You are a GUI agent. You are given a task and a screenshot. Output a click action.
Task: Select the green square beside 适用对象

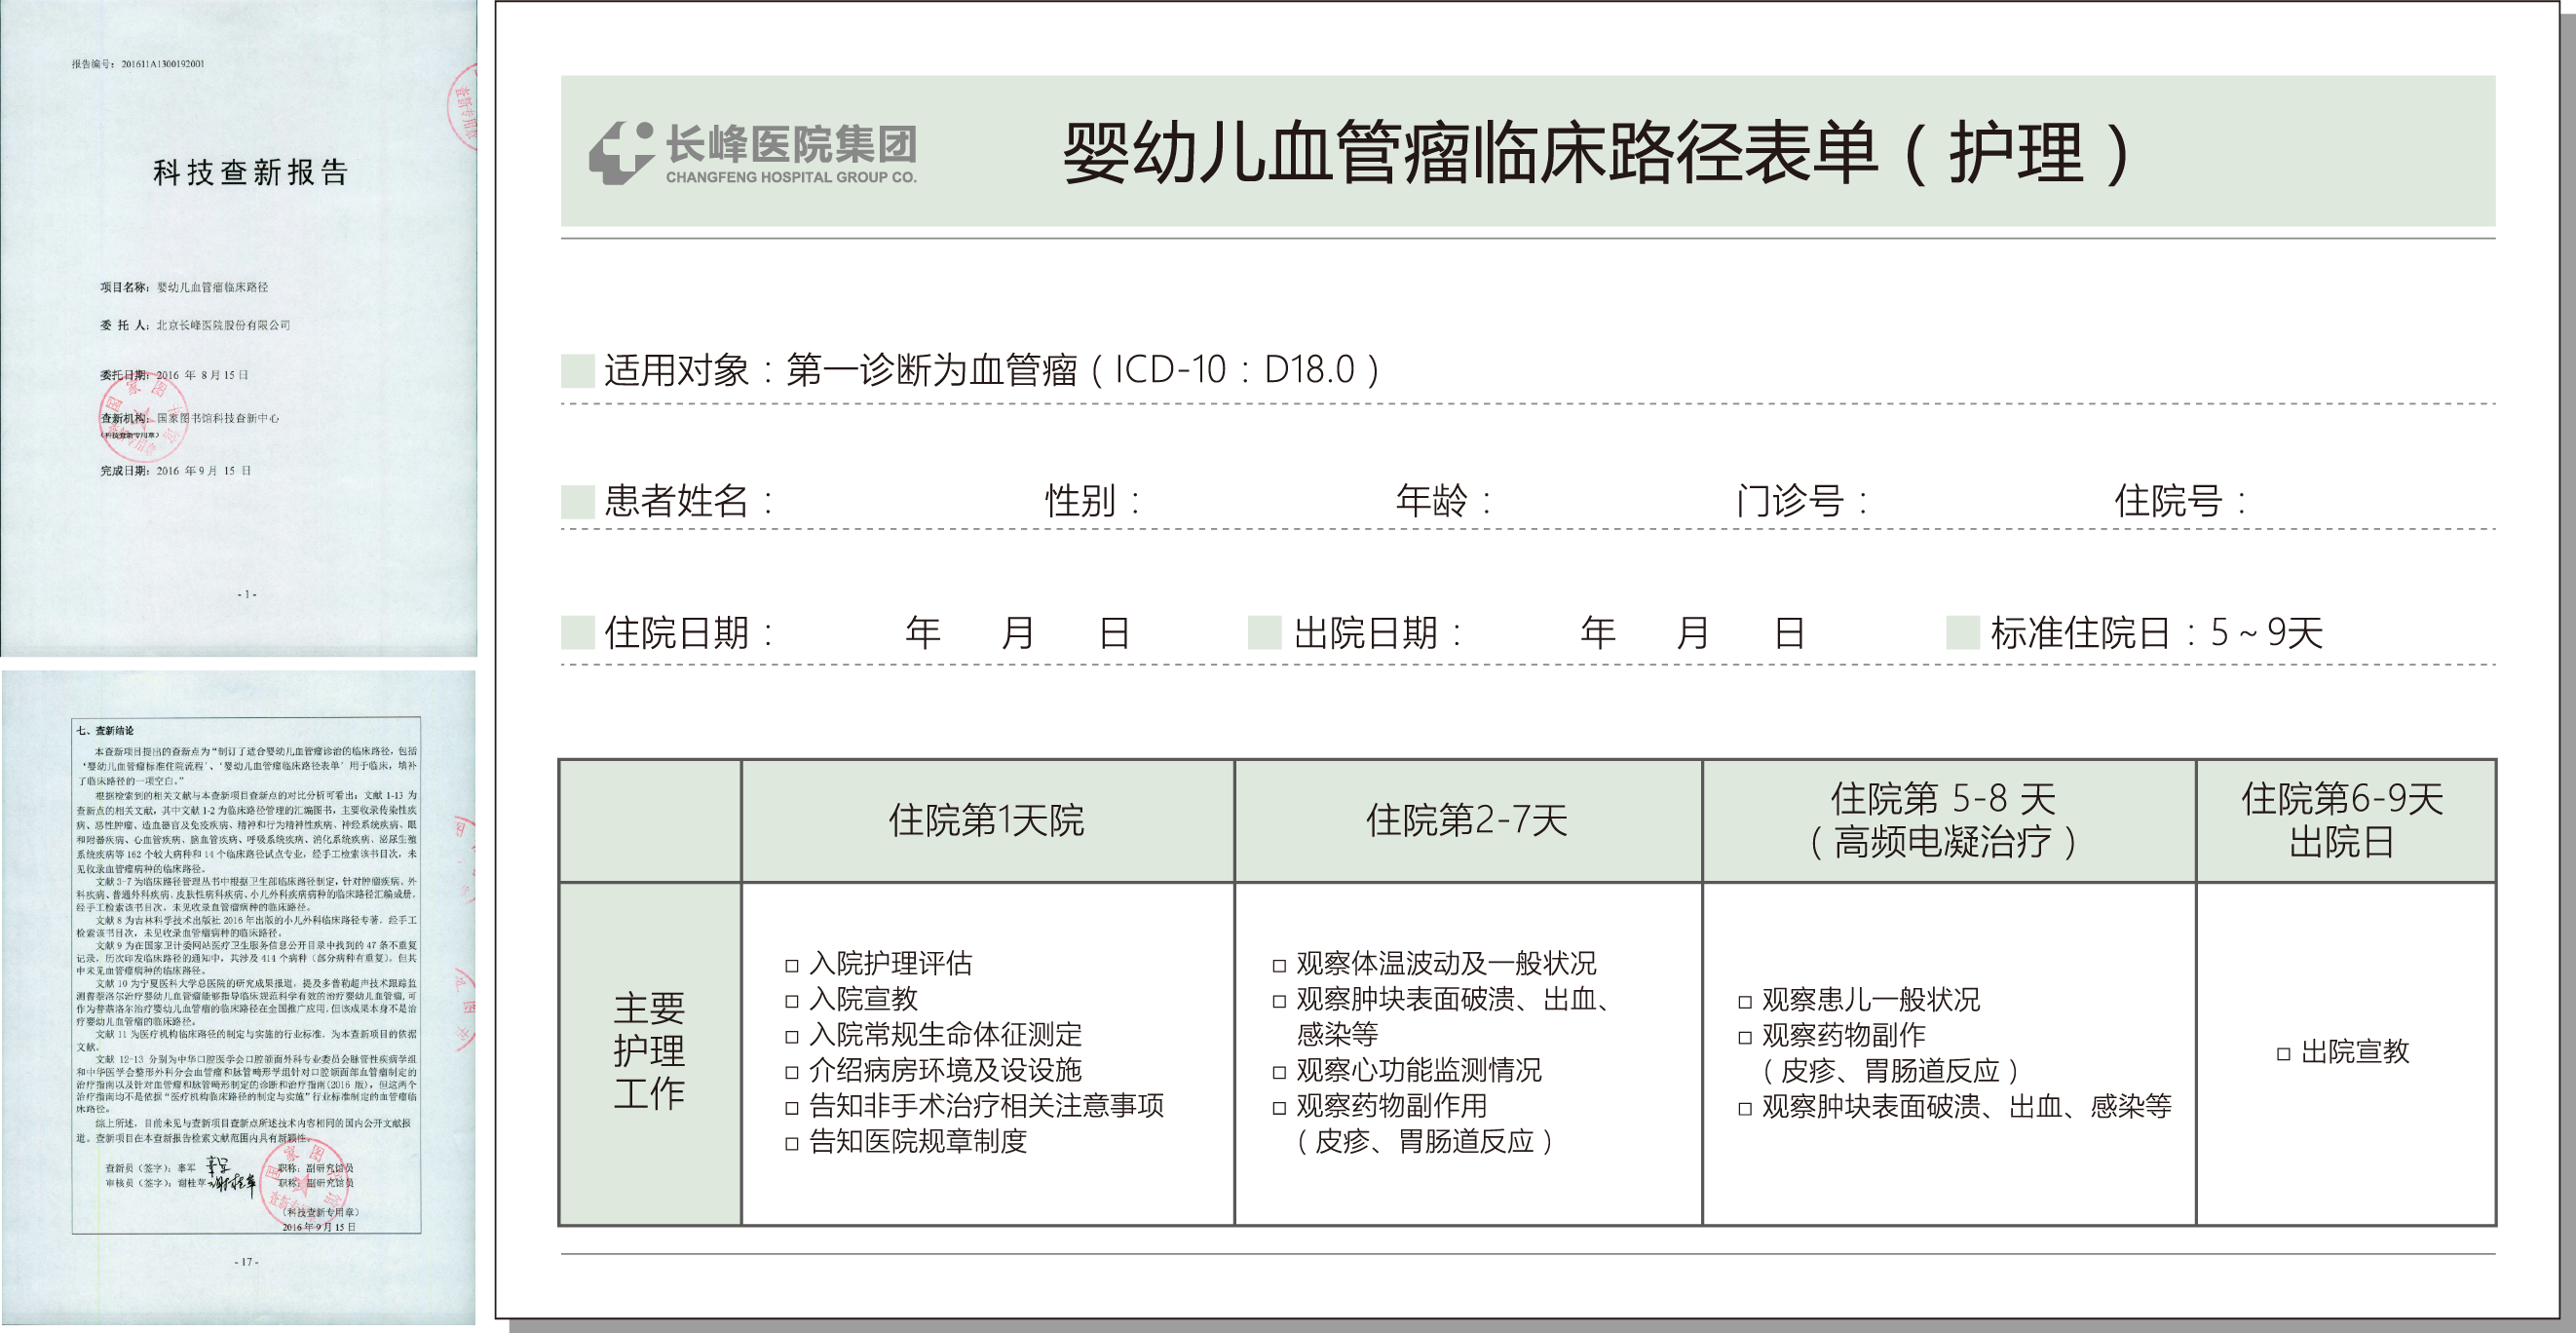[x=578, y=371]
